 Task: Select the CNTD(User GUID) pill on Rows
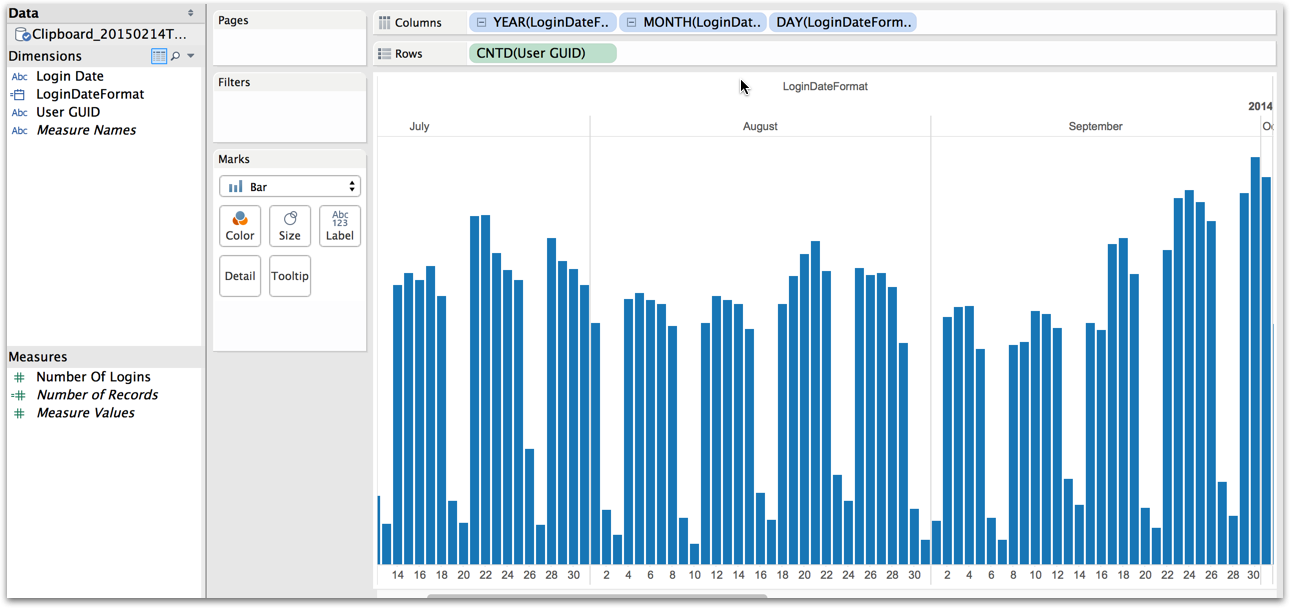tap(542, 53)
